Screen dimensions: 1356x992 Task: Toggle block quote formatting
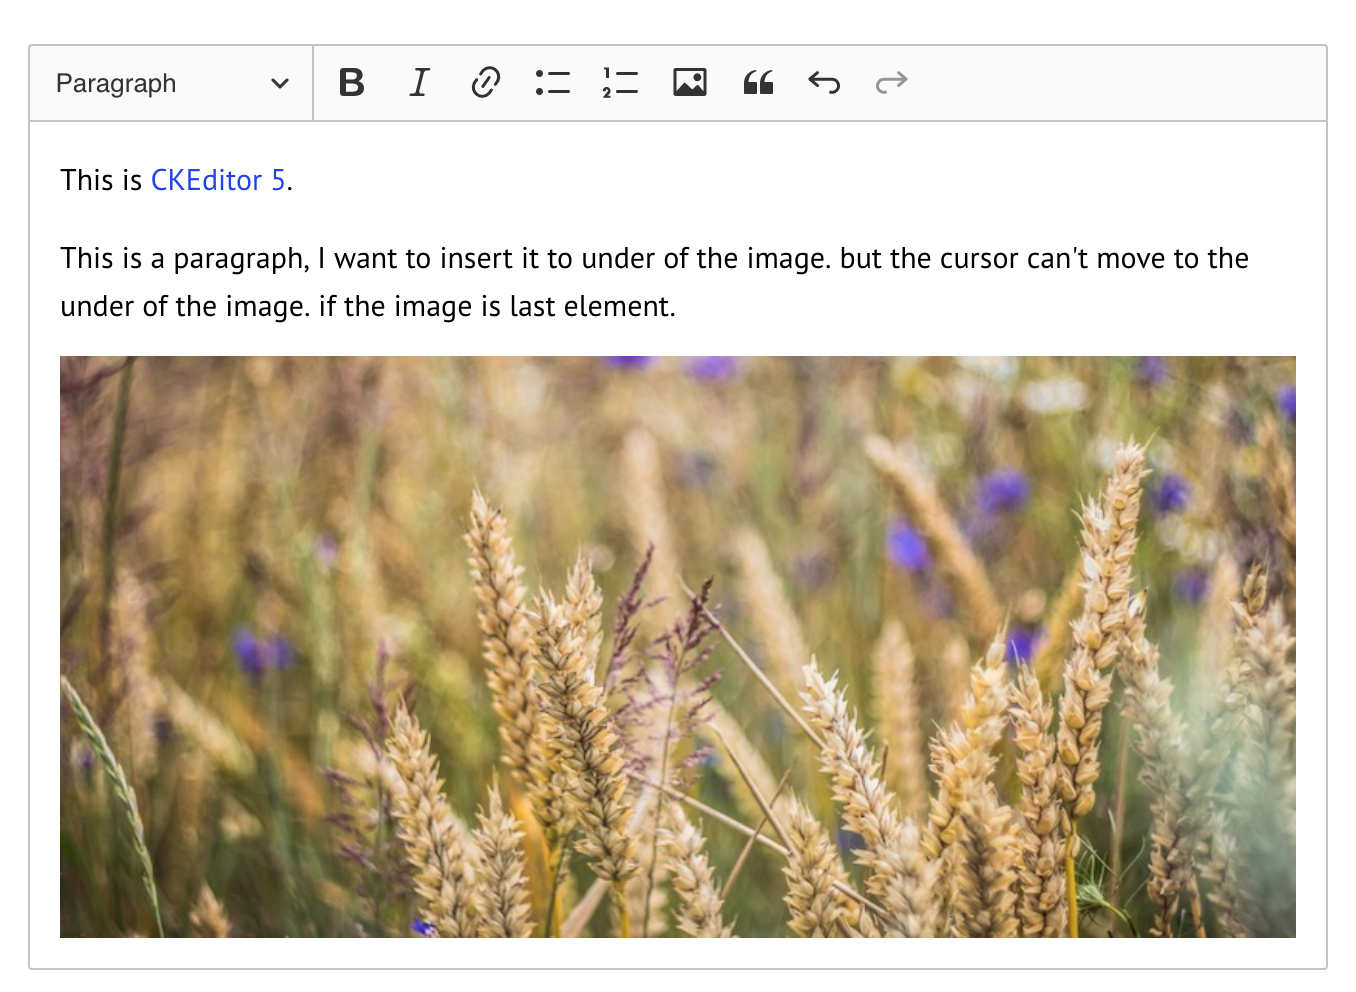pyautogui.click(x=757, y=83)
